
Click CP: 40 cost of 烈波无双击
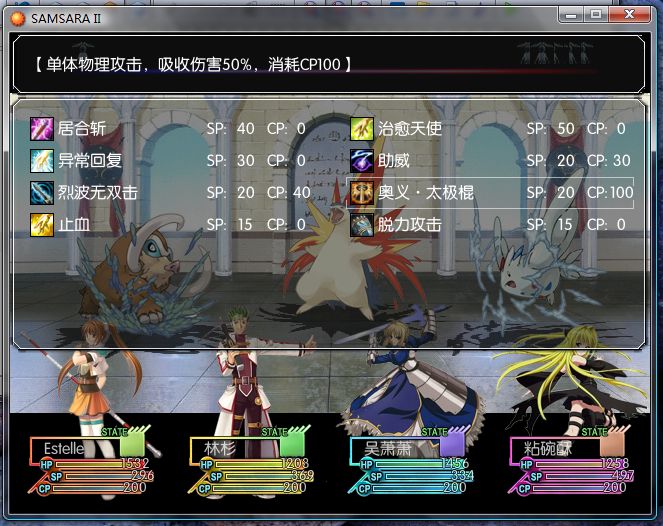[288, 193]
